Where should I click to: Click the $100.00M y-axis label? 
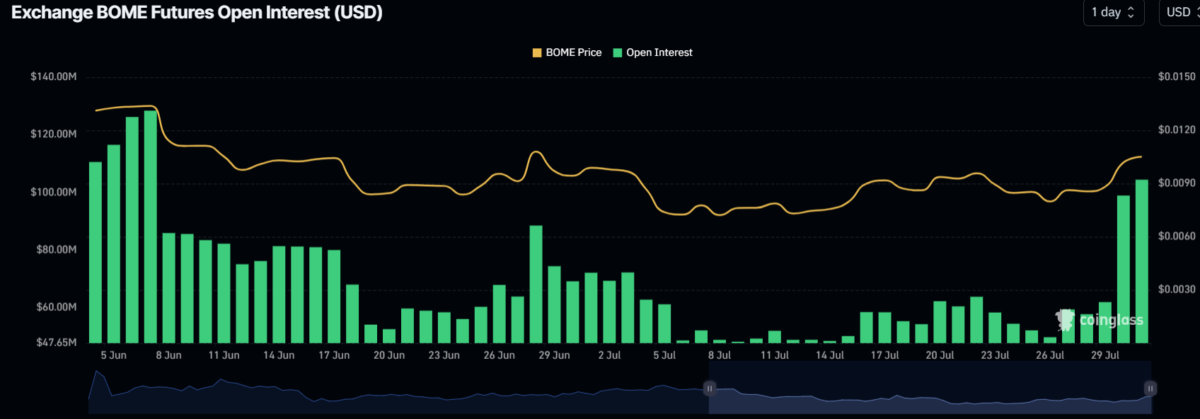click(x=54, y=192)
